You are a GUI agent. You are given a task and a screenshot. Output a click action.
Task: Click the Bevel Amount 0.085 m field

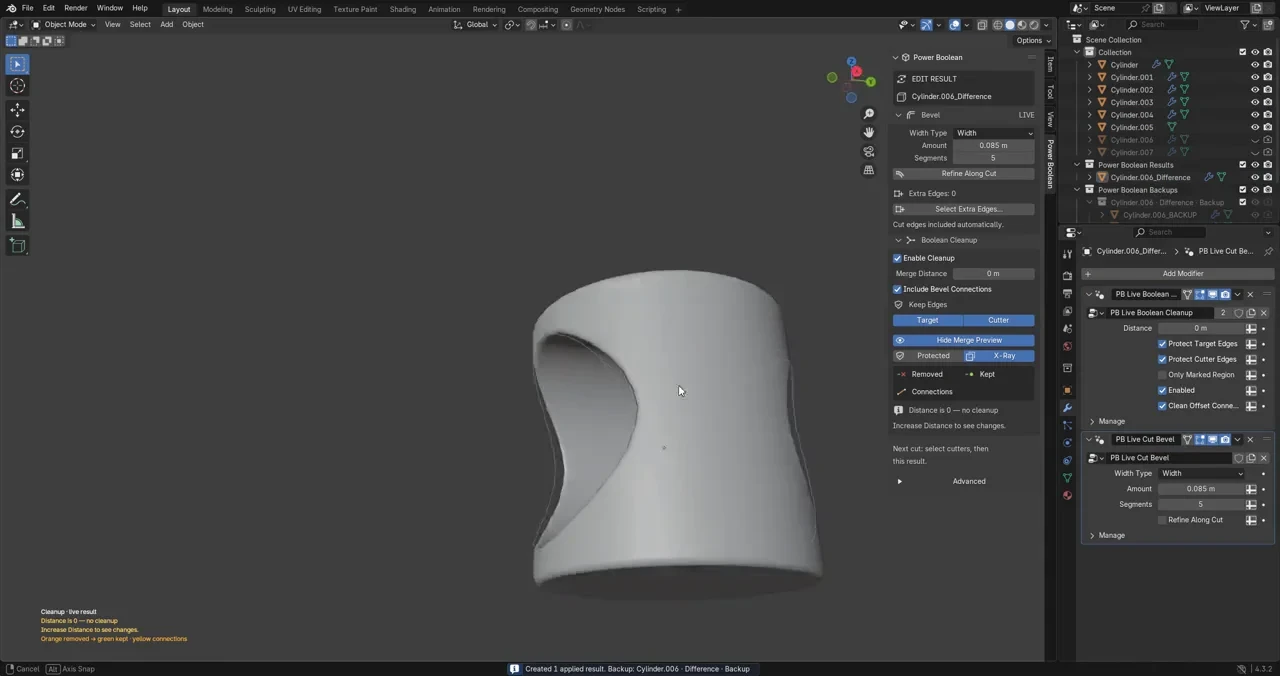pyautogui.click(x=993, y=146)
